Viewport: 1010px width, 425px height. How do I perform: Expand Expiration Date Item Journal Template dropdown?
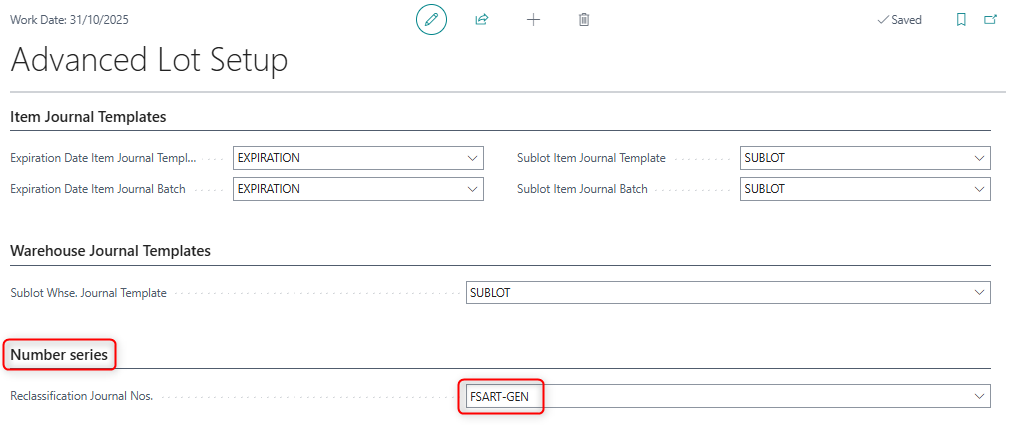[x=472, y=158]
